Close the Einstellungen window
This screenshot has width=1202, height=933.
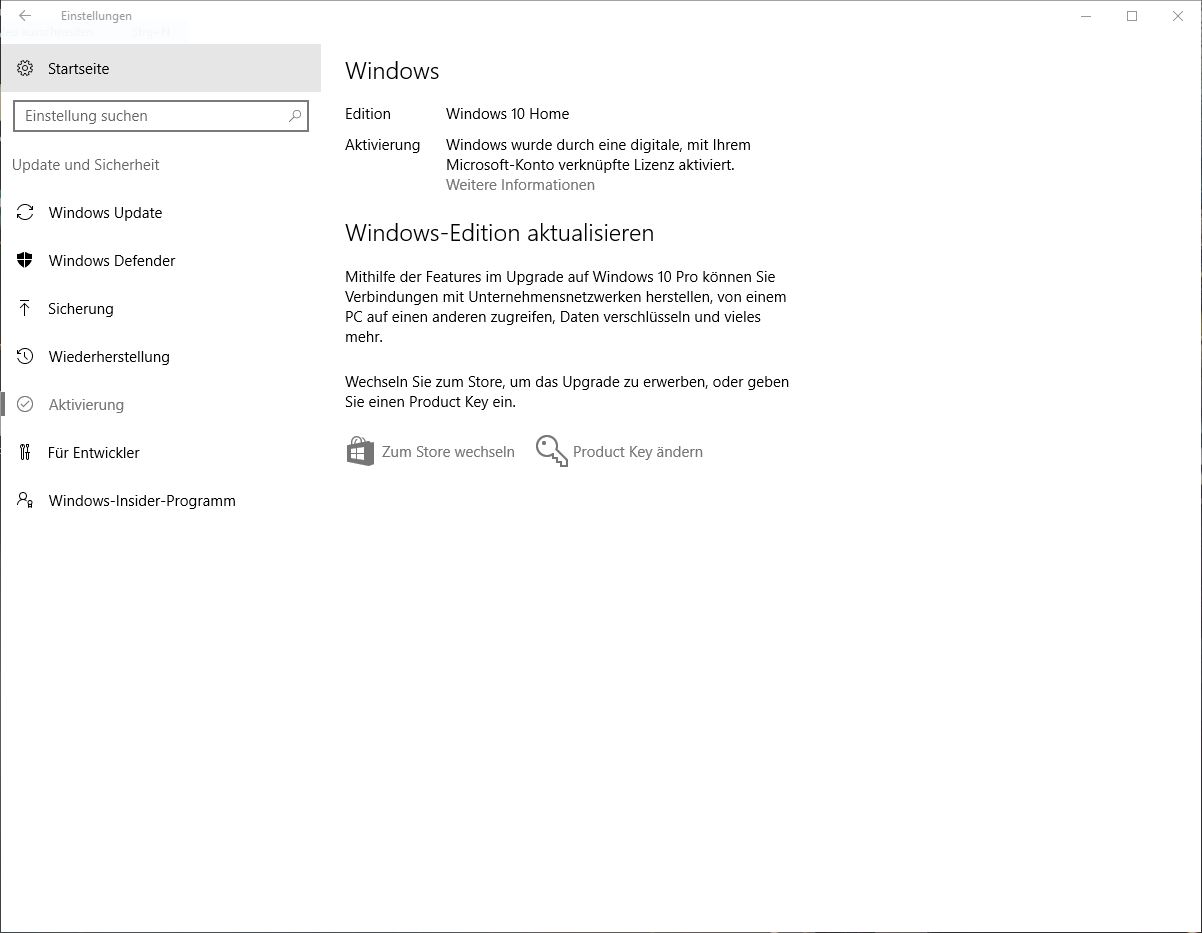(x=1178, y=16)
